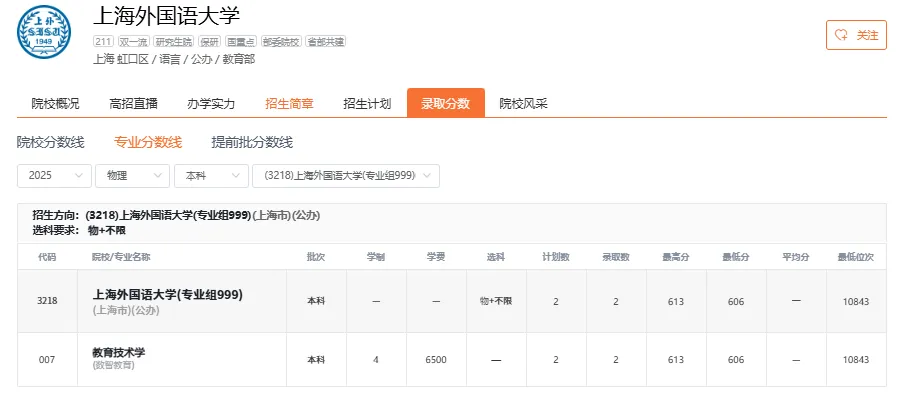Click the 最低分 column header
This screenshot has width=903, height=405.
736,257
